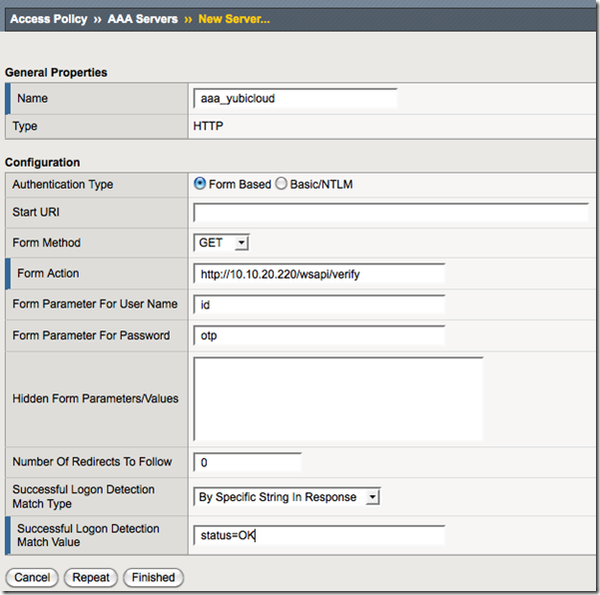Choose the Basic/NTLM authentication type

pyautogui.click(x=281, y=184)
